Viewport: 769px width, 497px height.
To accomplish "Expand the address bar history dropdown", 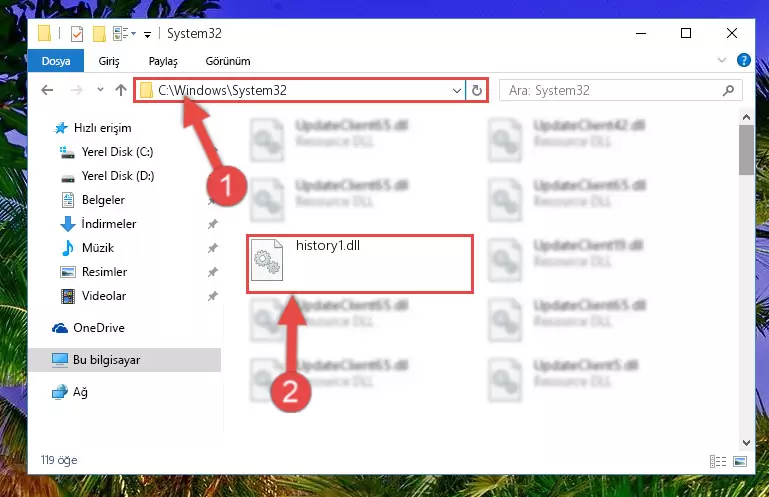I will (457, 90).
